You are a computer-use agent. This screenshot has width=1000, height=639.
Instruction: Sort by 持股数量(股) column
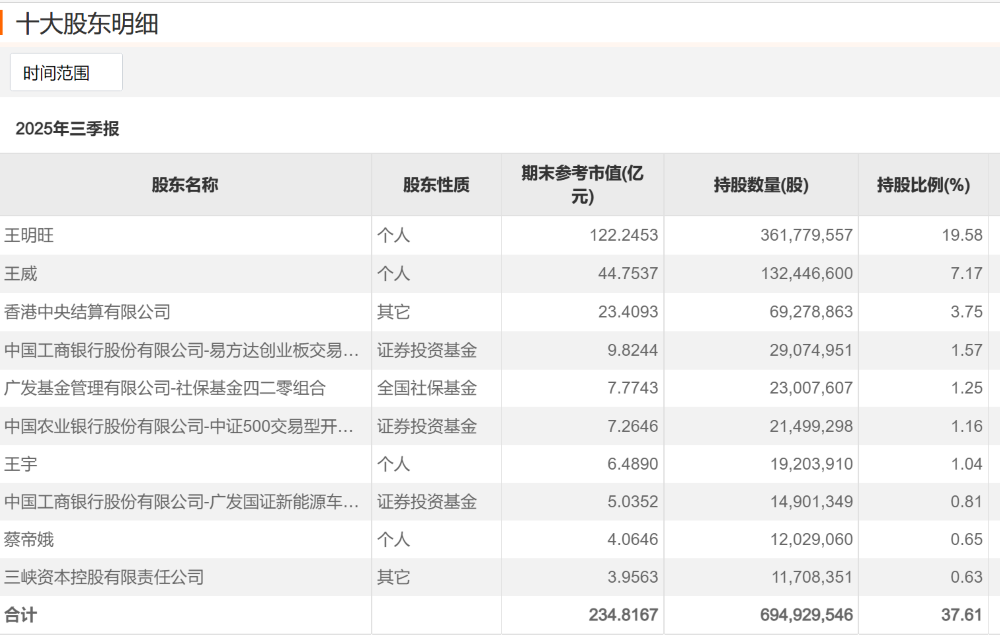760,184
